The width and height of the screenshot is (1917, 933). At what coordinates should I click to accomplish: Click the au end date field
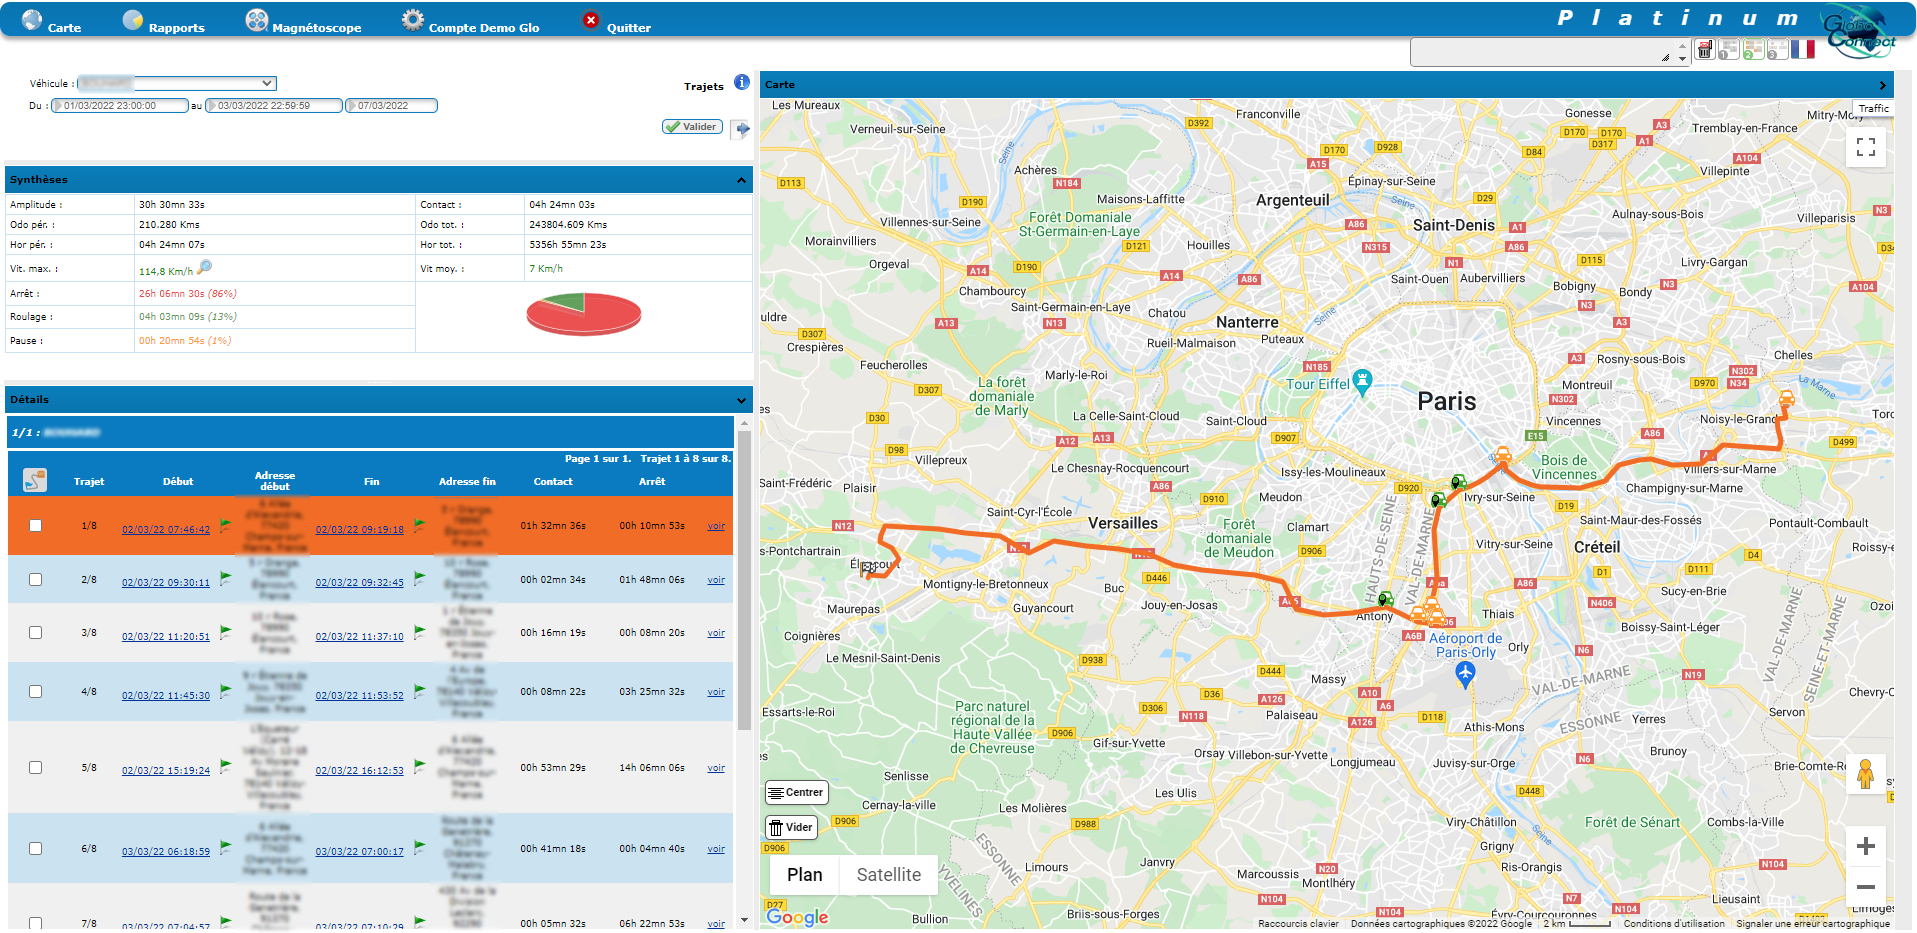[x=274, y=105]
